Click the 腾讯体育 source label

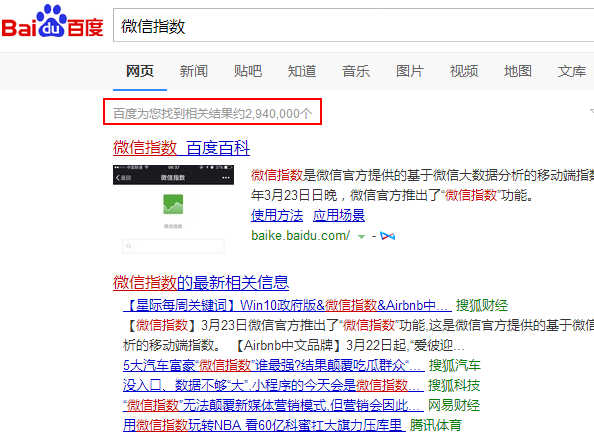click(436, 425)
